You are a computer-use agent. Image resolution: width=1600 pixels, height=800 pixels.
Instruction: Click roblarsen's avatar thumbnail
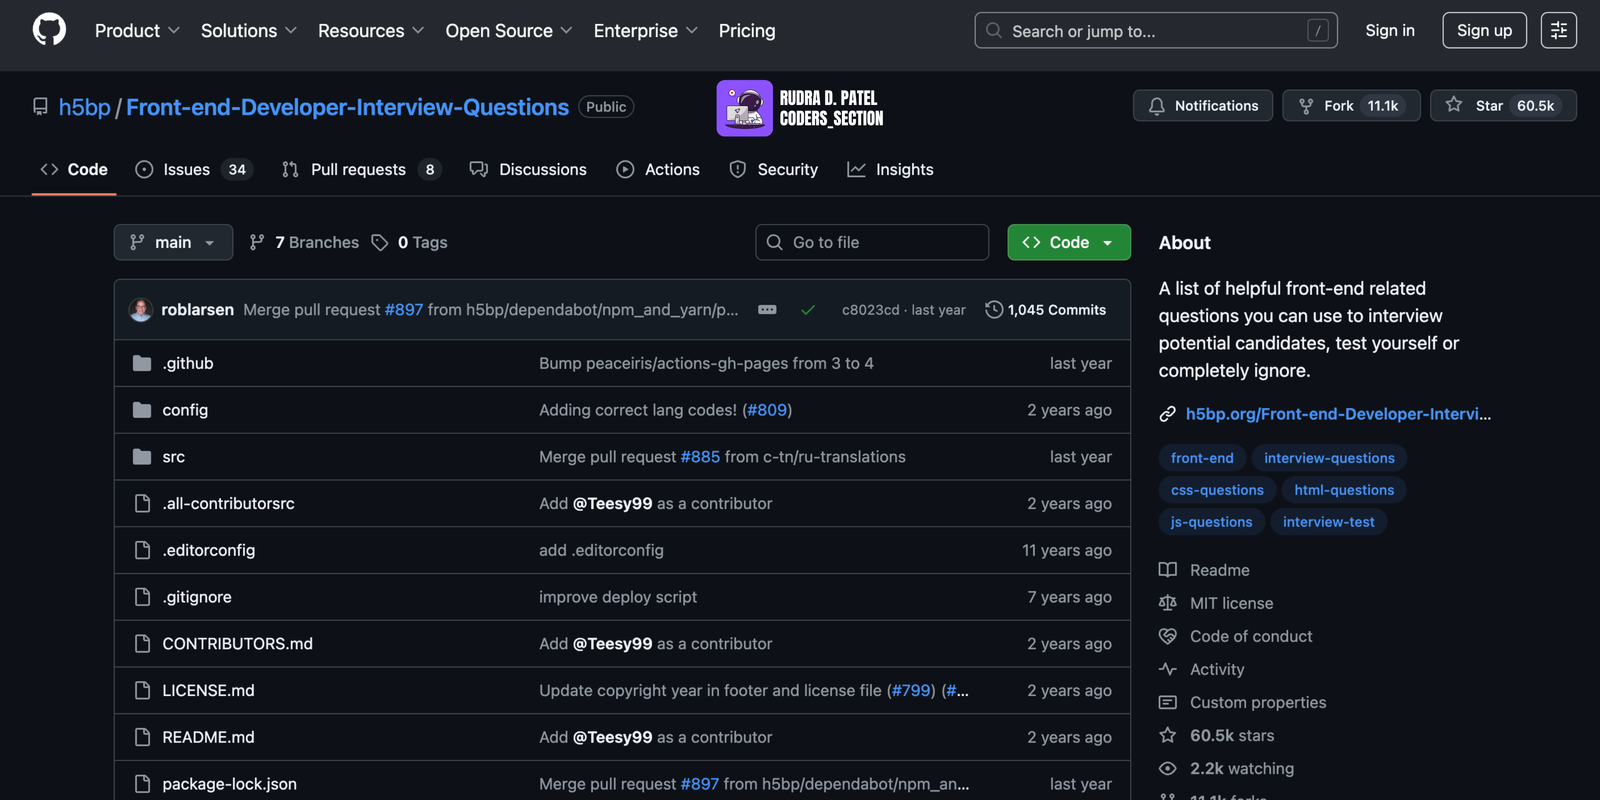coord(141,310)
